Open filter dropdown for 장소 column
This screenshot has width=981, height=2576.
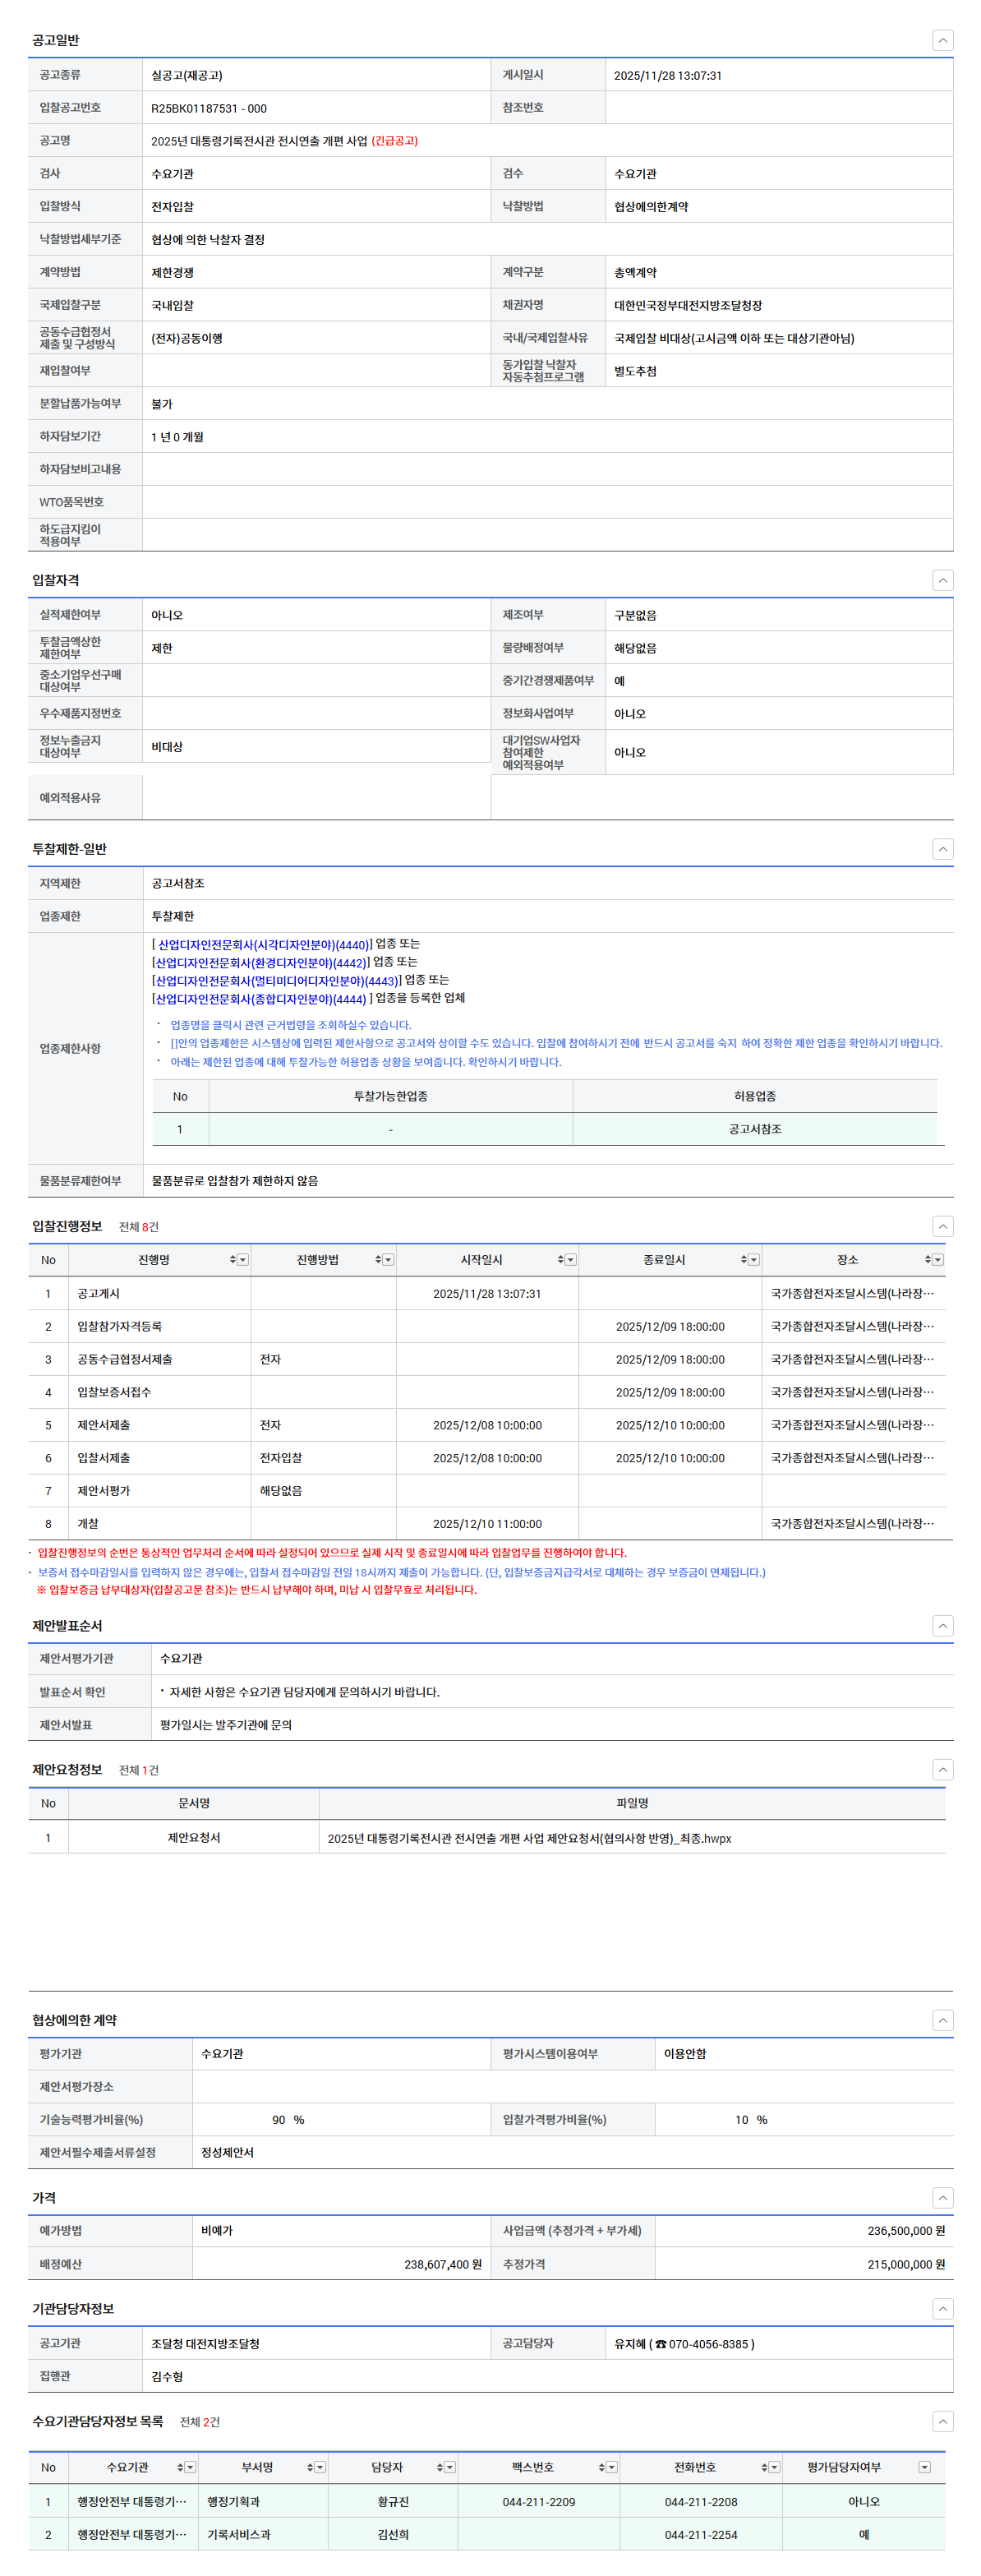point(938,1260)
